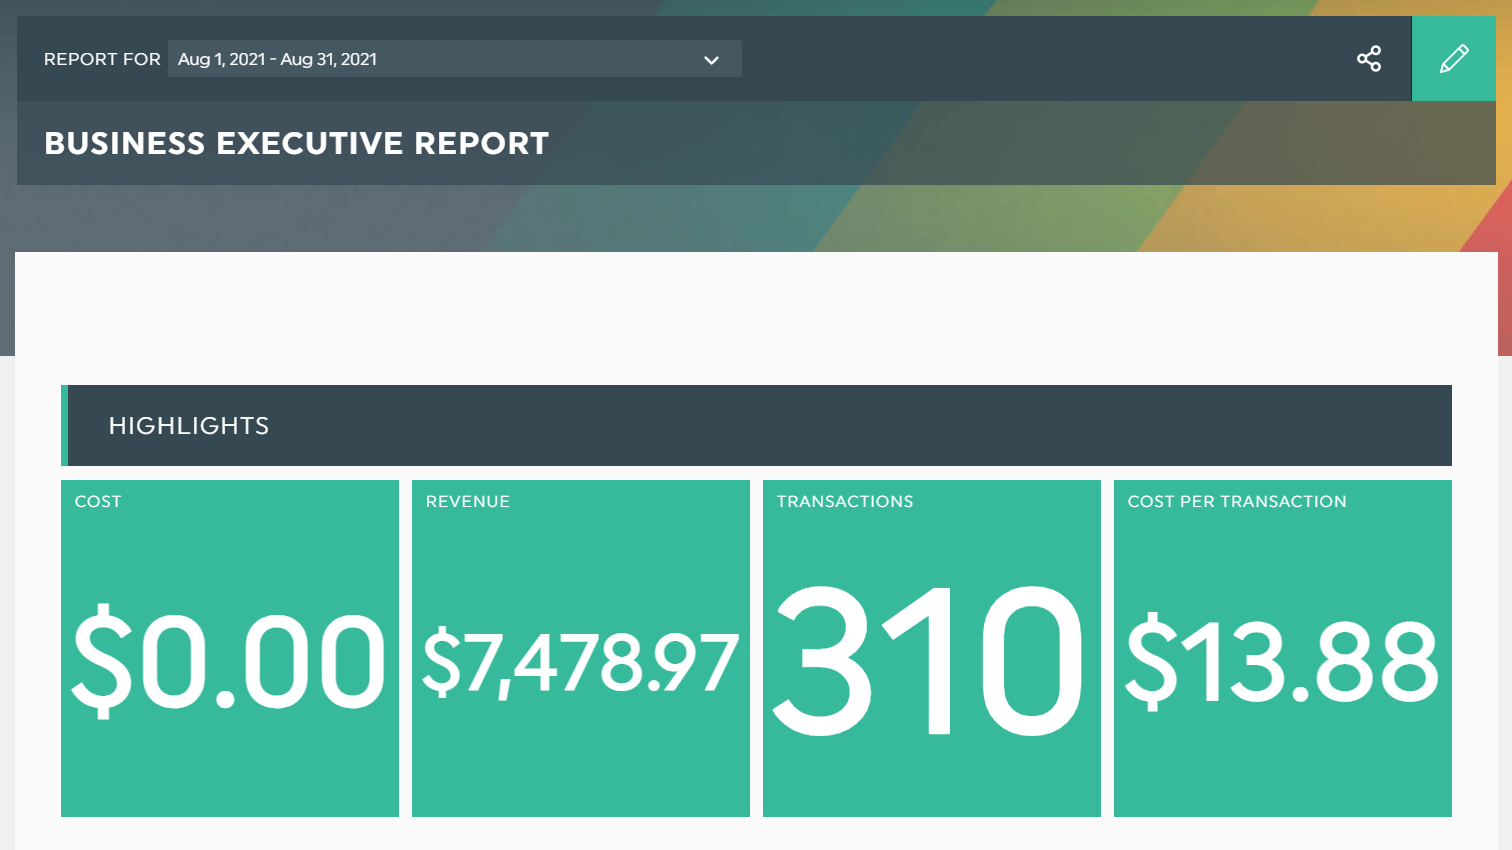Click the chevron arrow in date selector
1512x850 pixels.
[711, 60]
